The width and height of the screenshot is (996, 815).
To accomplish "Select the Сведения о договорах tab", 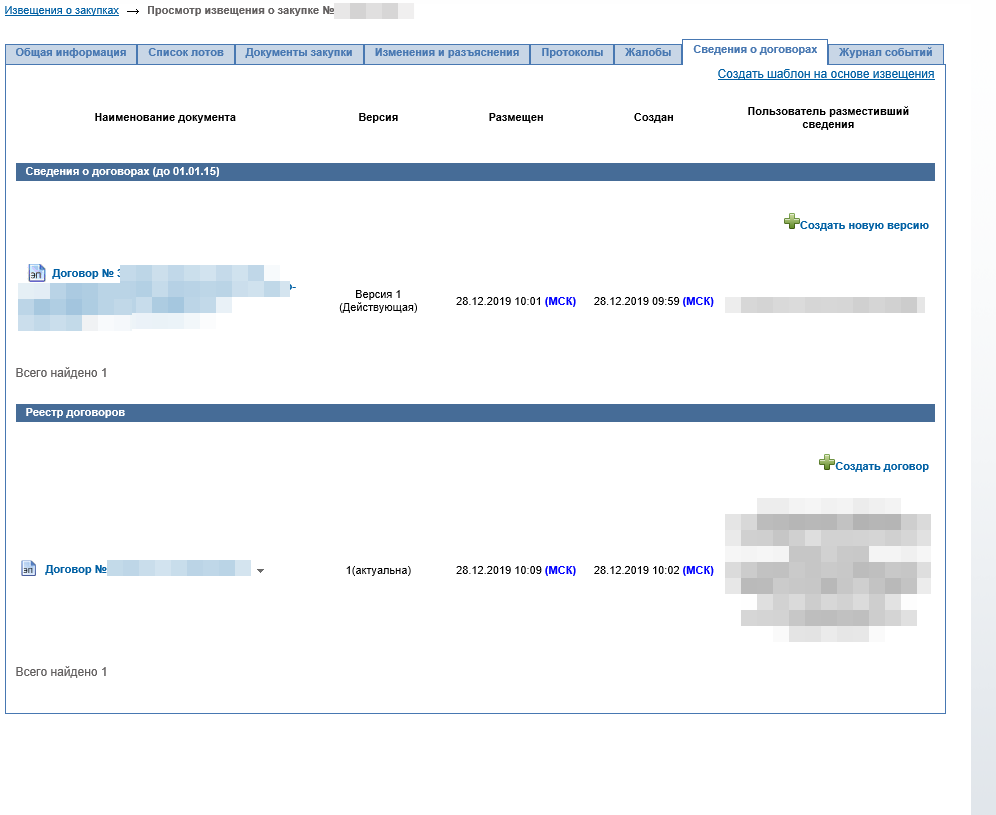I will tap(755, 50).
